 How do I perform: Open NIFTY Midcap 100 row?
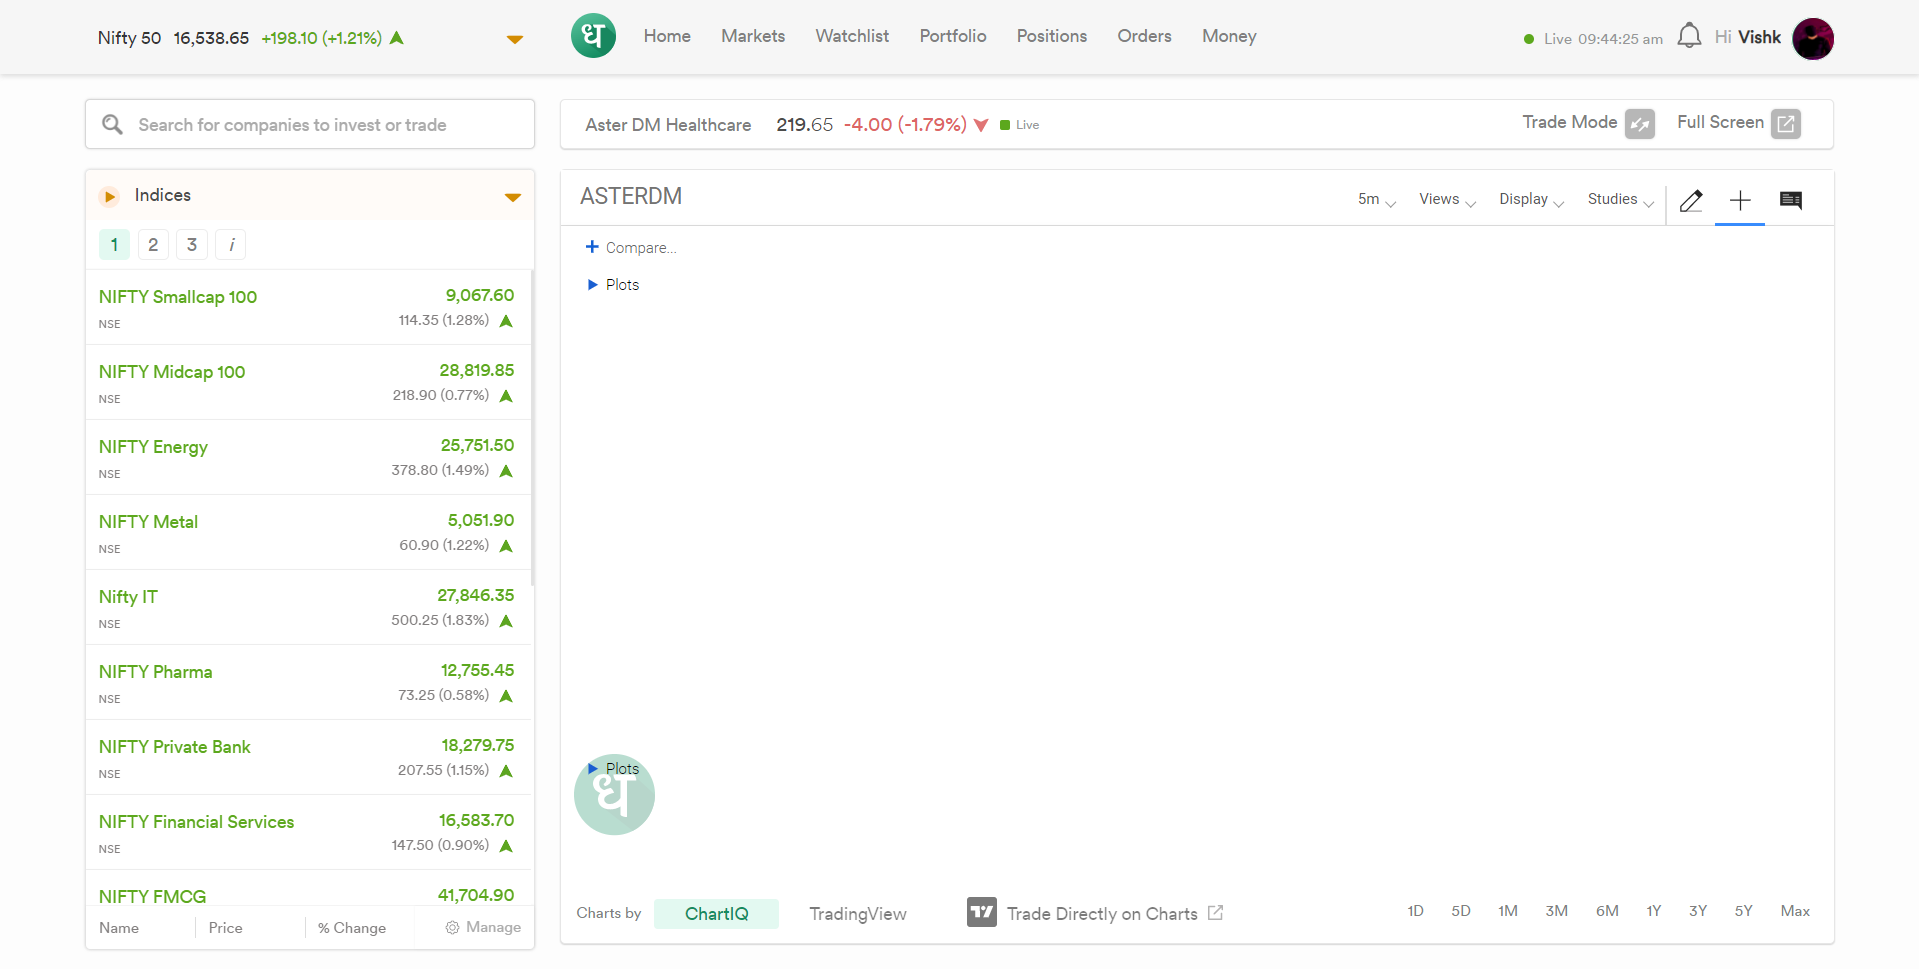(308, 382)
